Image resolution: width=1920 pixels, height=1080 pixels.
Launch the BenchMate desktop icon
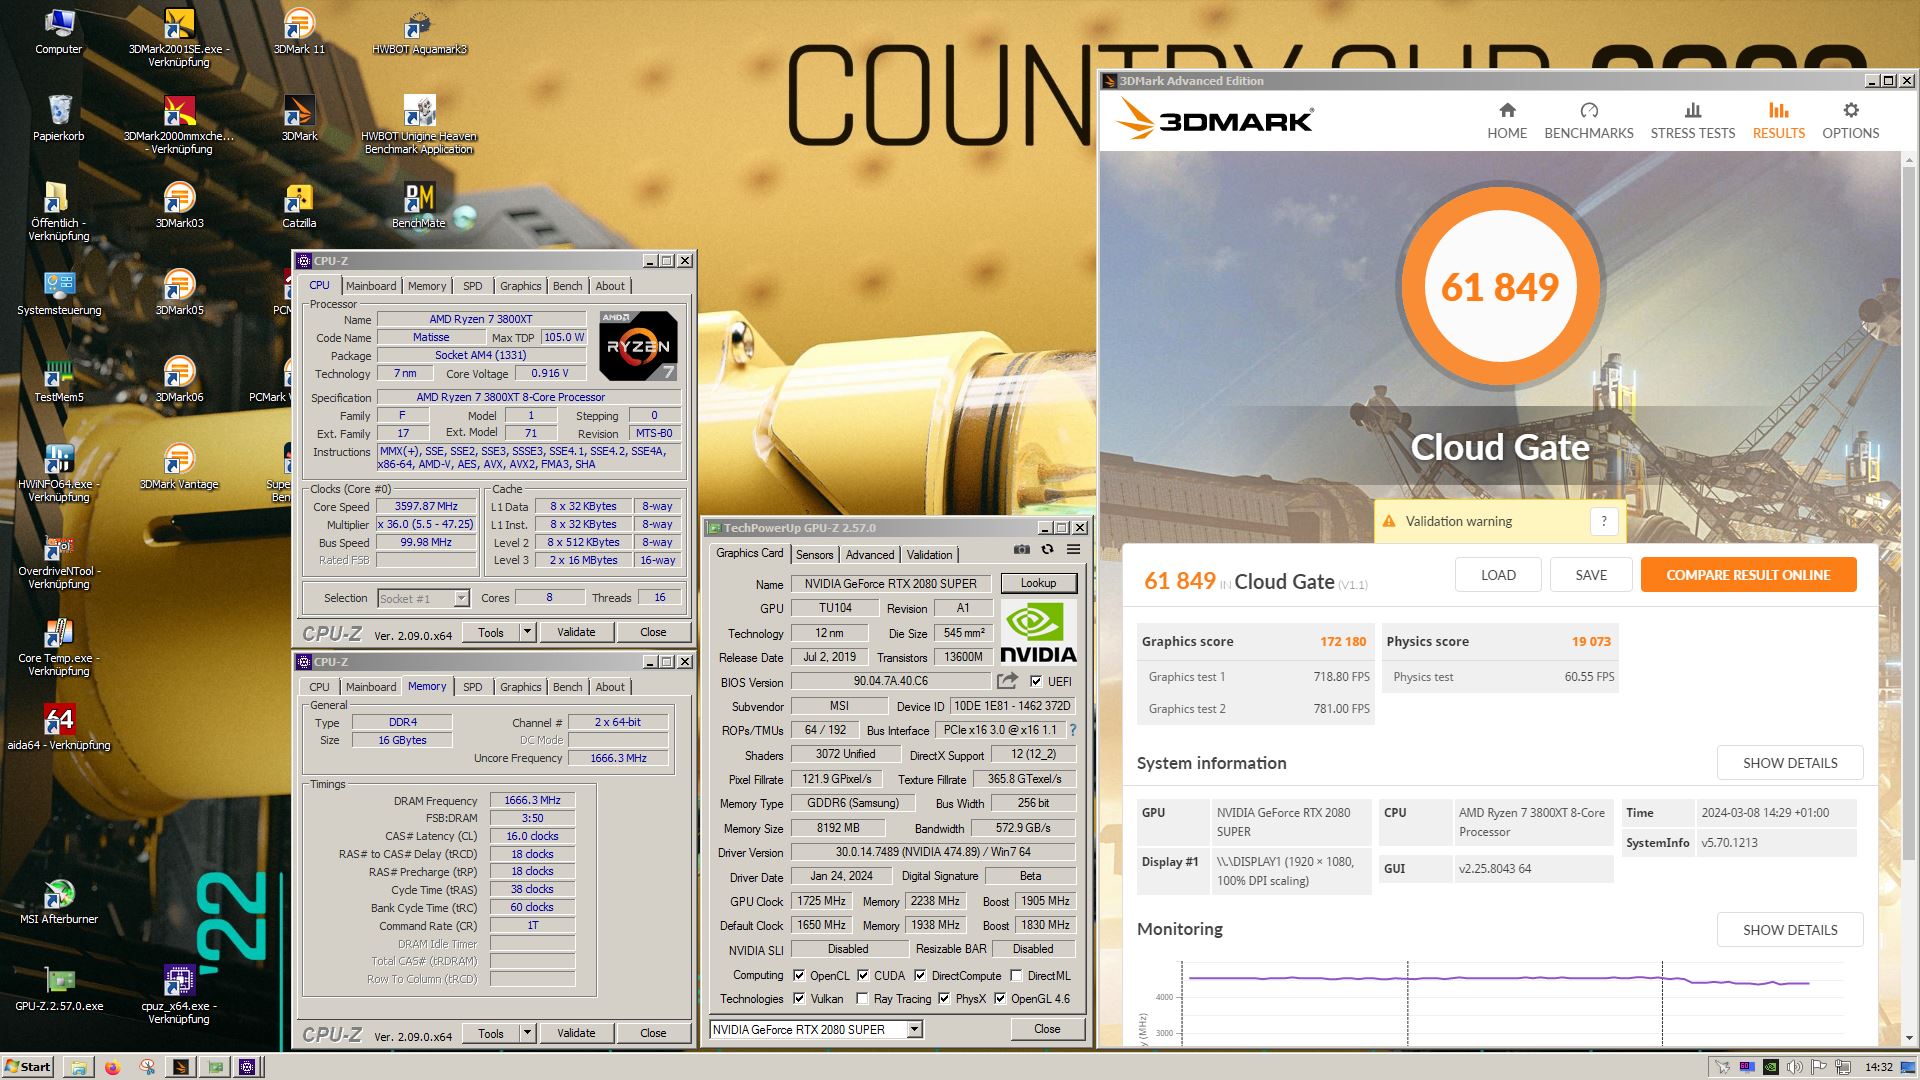pyautogui.click(x=419, y=205)
